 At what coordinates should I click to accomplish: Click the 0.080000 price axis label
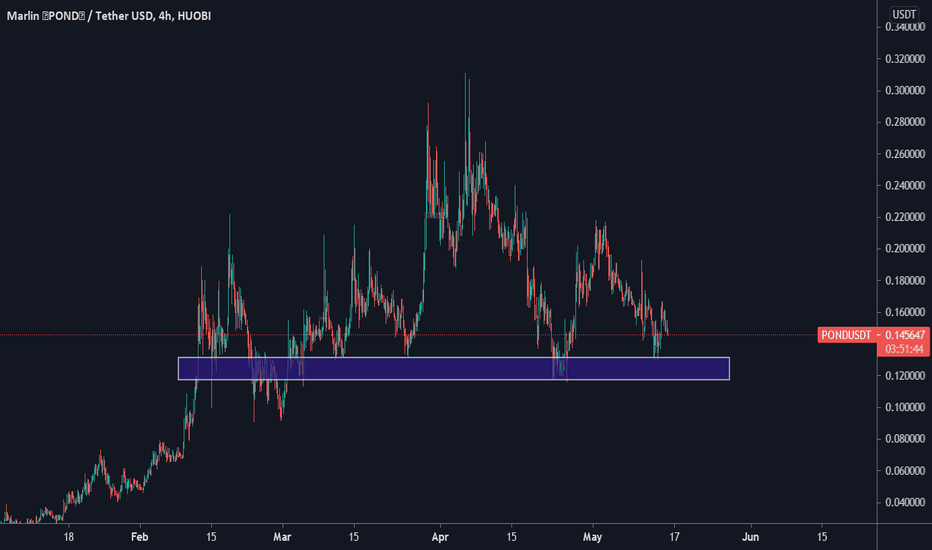coord(905,439)
